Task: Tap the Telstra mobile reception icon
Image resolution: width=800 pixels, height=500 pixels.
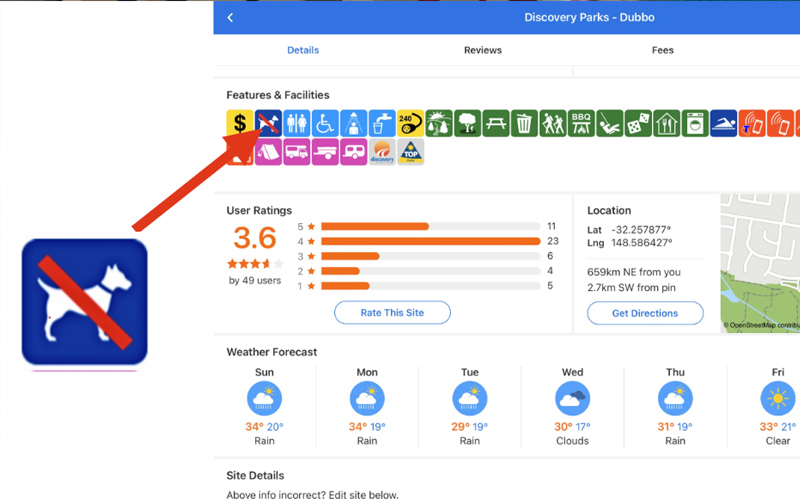Action: click(x=752, y=123)
